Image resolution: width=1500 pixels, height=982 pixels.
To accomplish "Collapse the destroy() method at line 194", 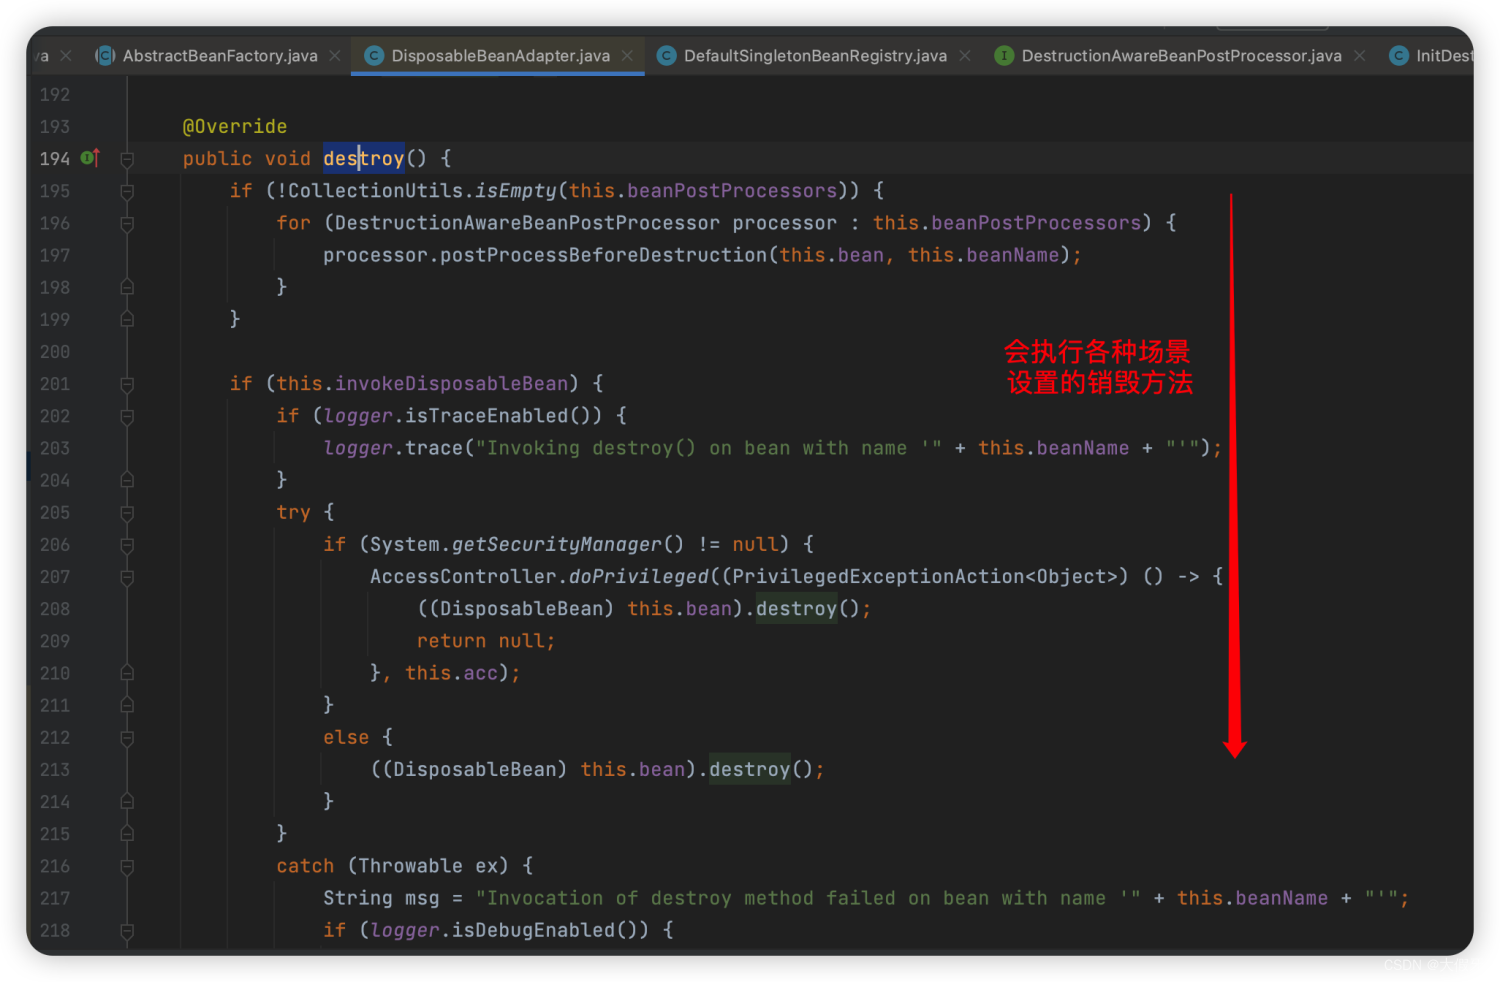I will 127,159.
